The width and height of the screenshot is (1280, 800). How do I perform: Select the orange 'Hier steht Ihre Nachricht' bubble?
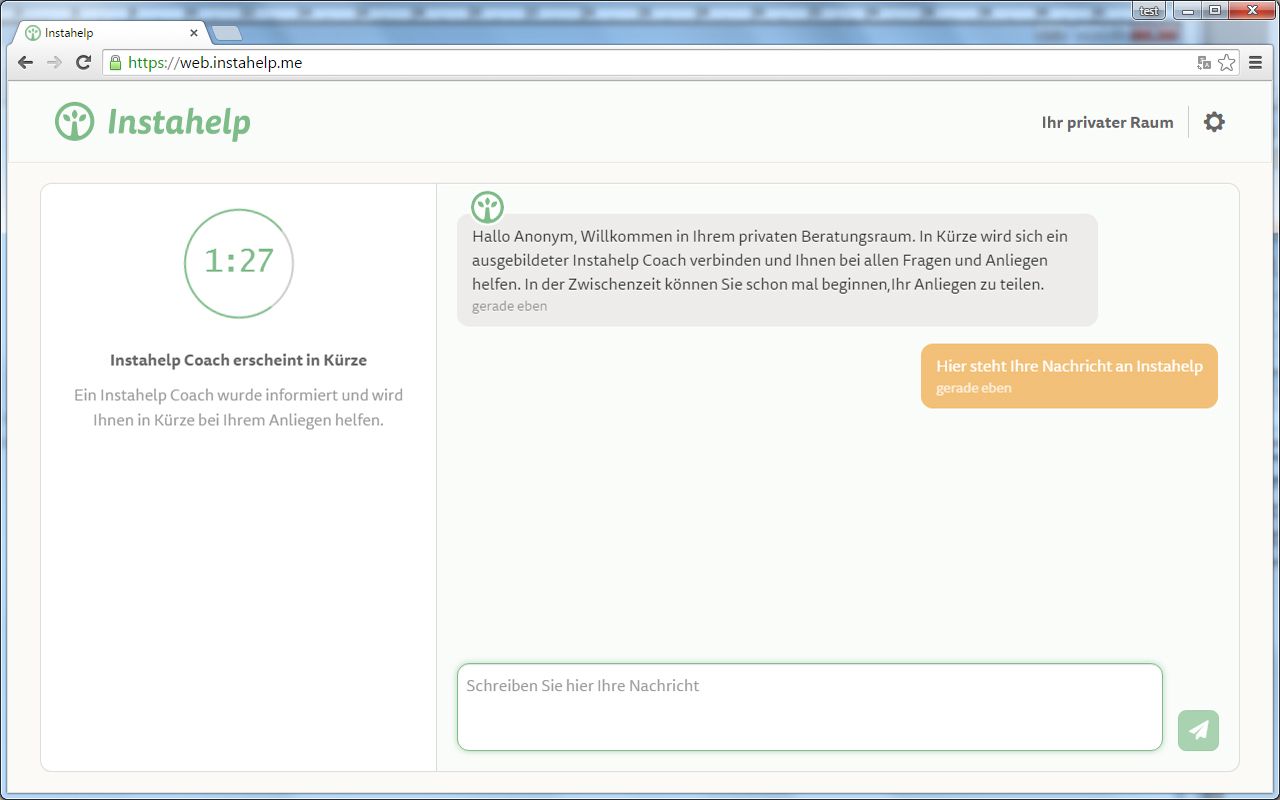[1068, 376]
